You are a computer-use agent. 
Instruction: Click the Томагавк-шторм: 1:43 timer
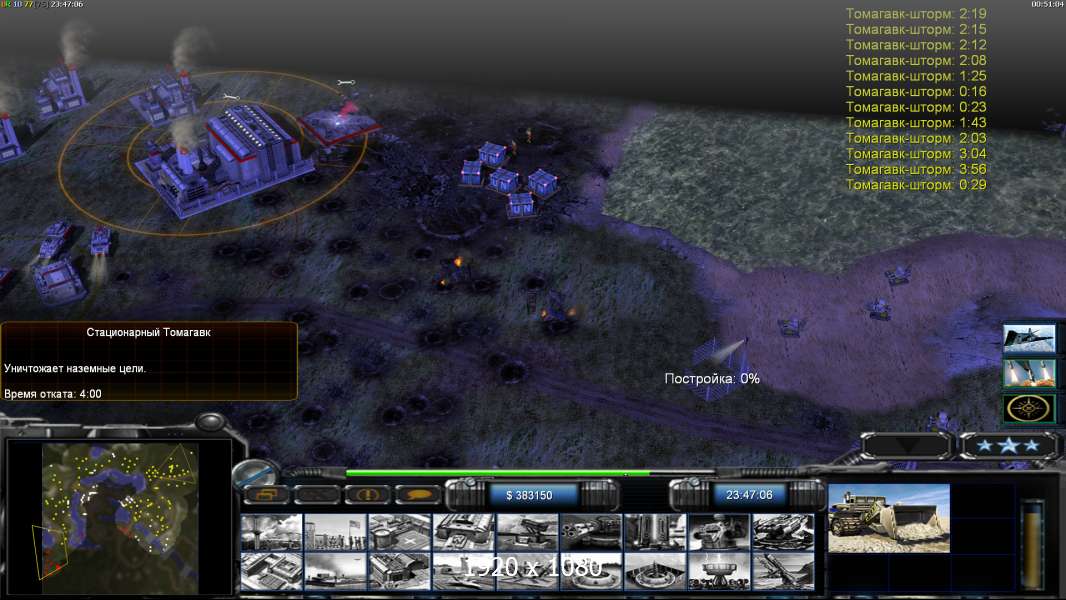[916, 123]
